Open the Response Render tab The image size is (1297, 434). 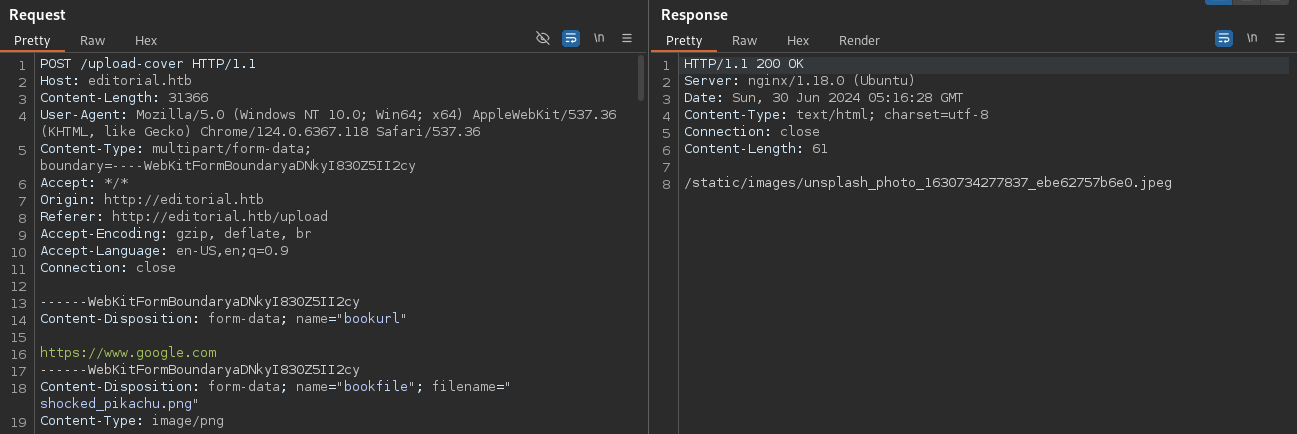[859, 40]
